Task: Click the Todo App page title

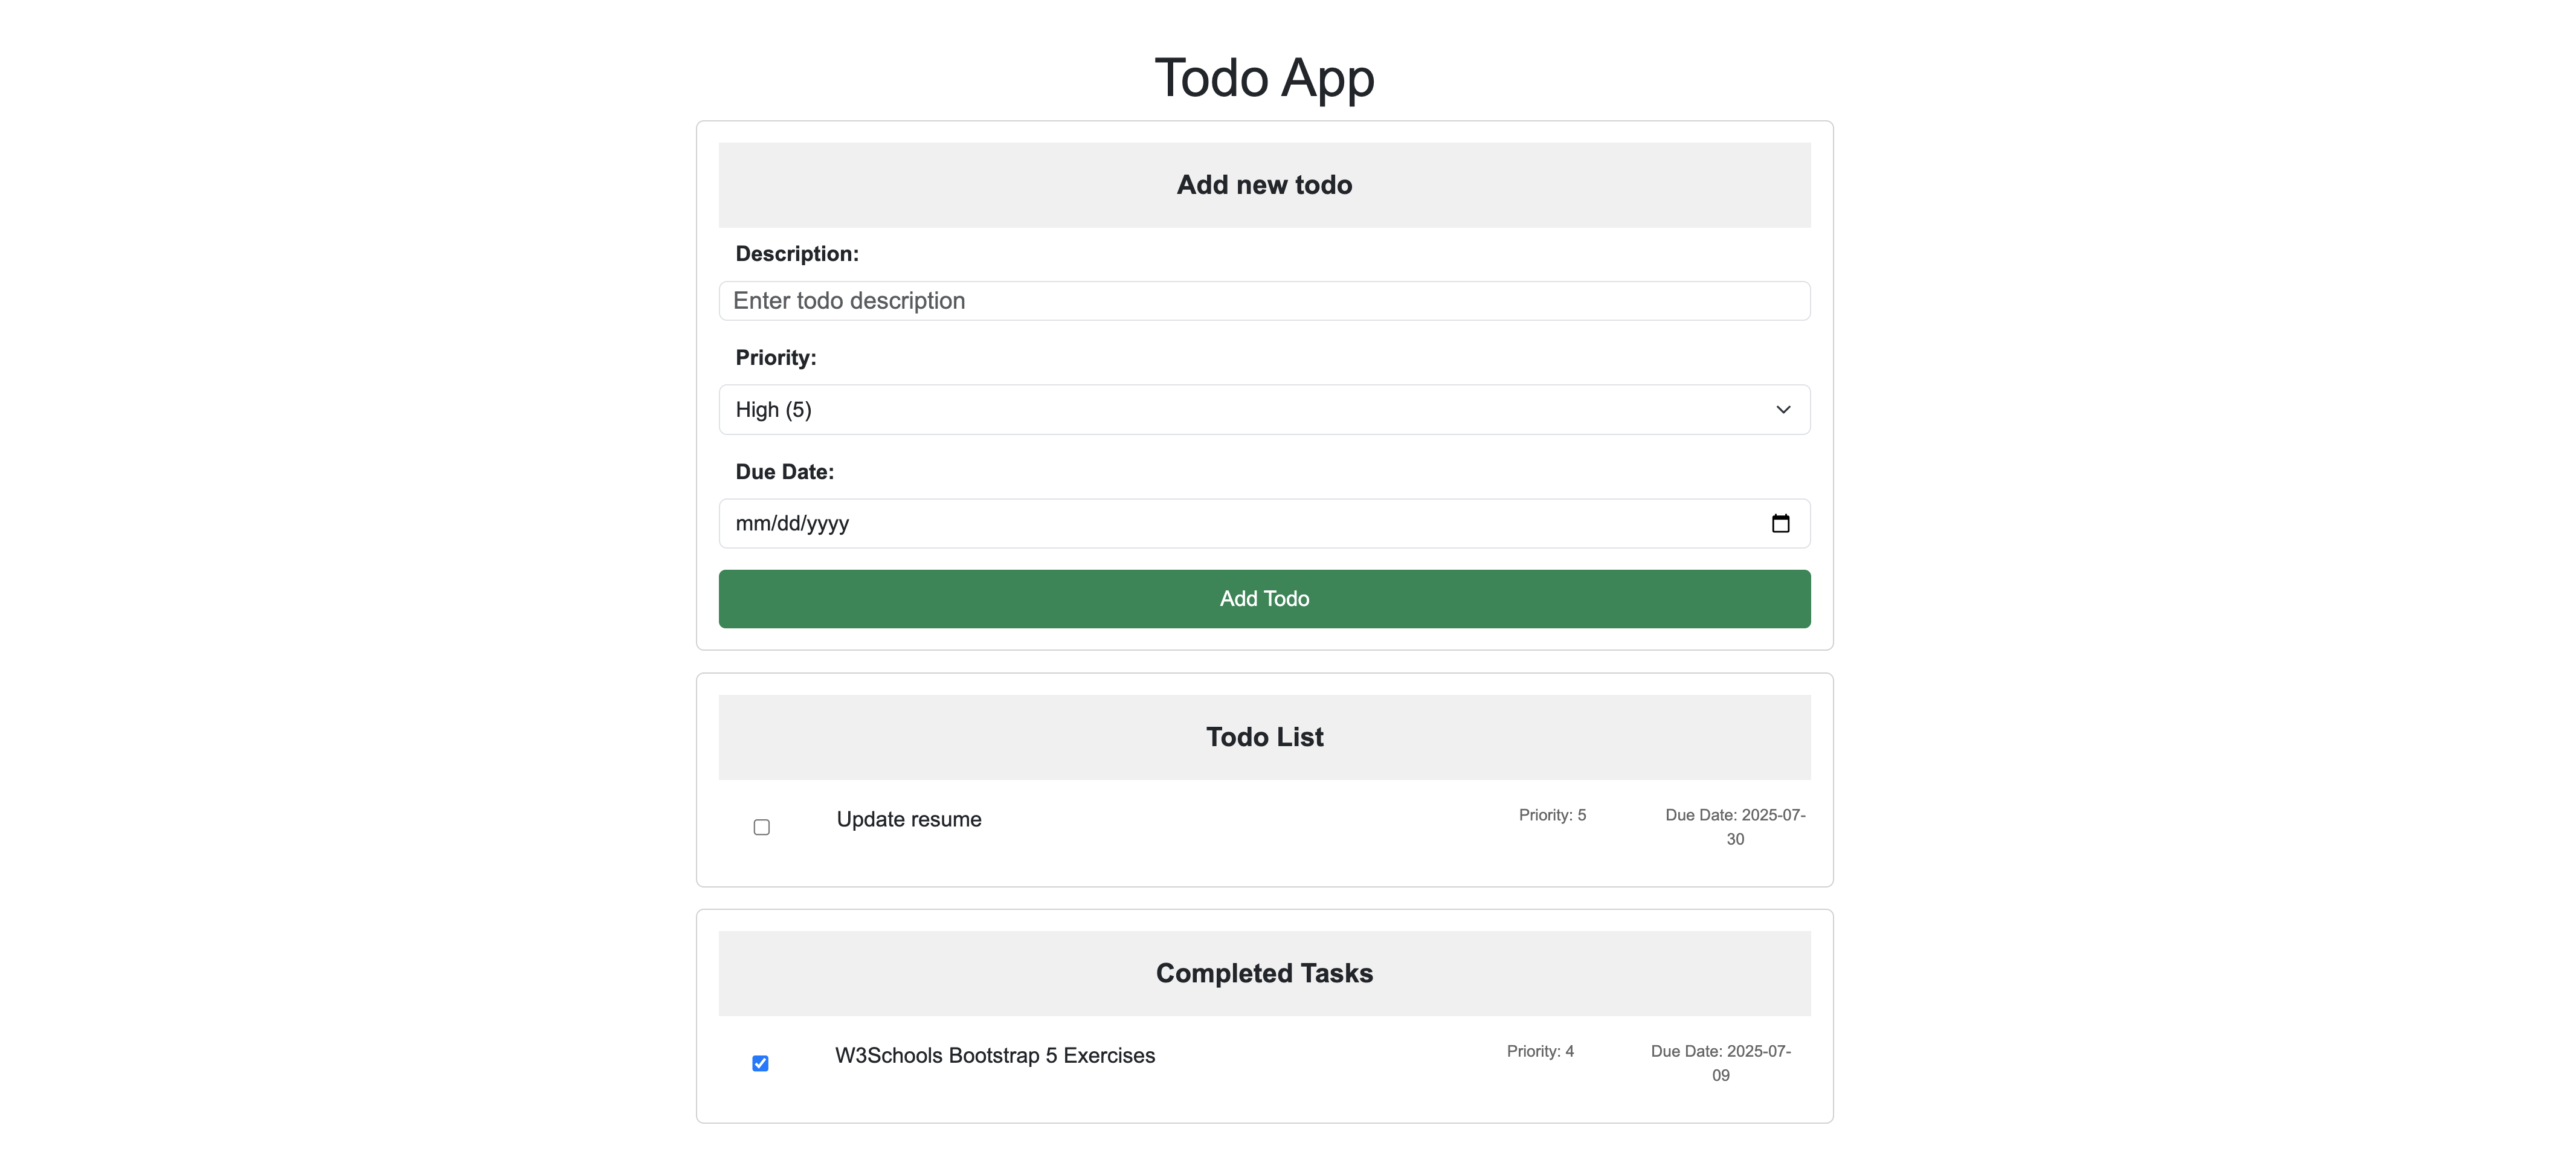Action: pos(1264,77)
